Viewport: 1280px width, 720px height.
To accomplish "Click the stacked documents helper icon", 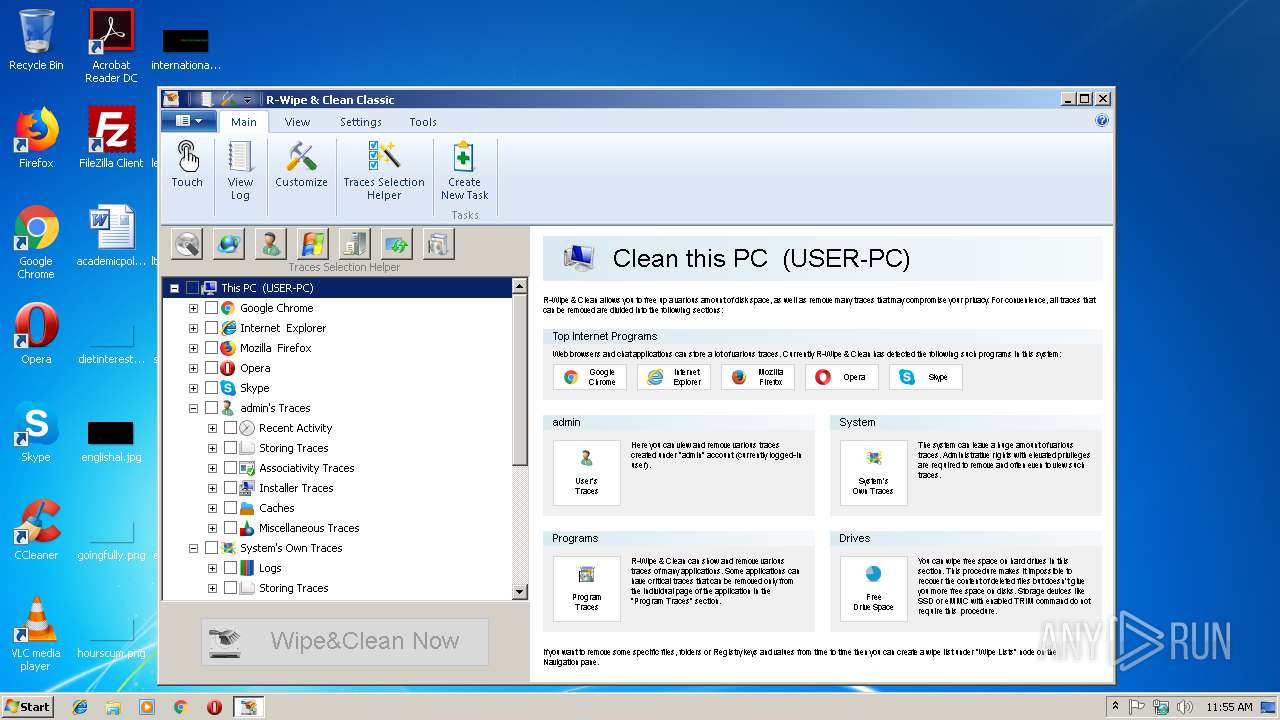I will 439,244.
